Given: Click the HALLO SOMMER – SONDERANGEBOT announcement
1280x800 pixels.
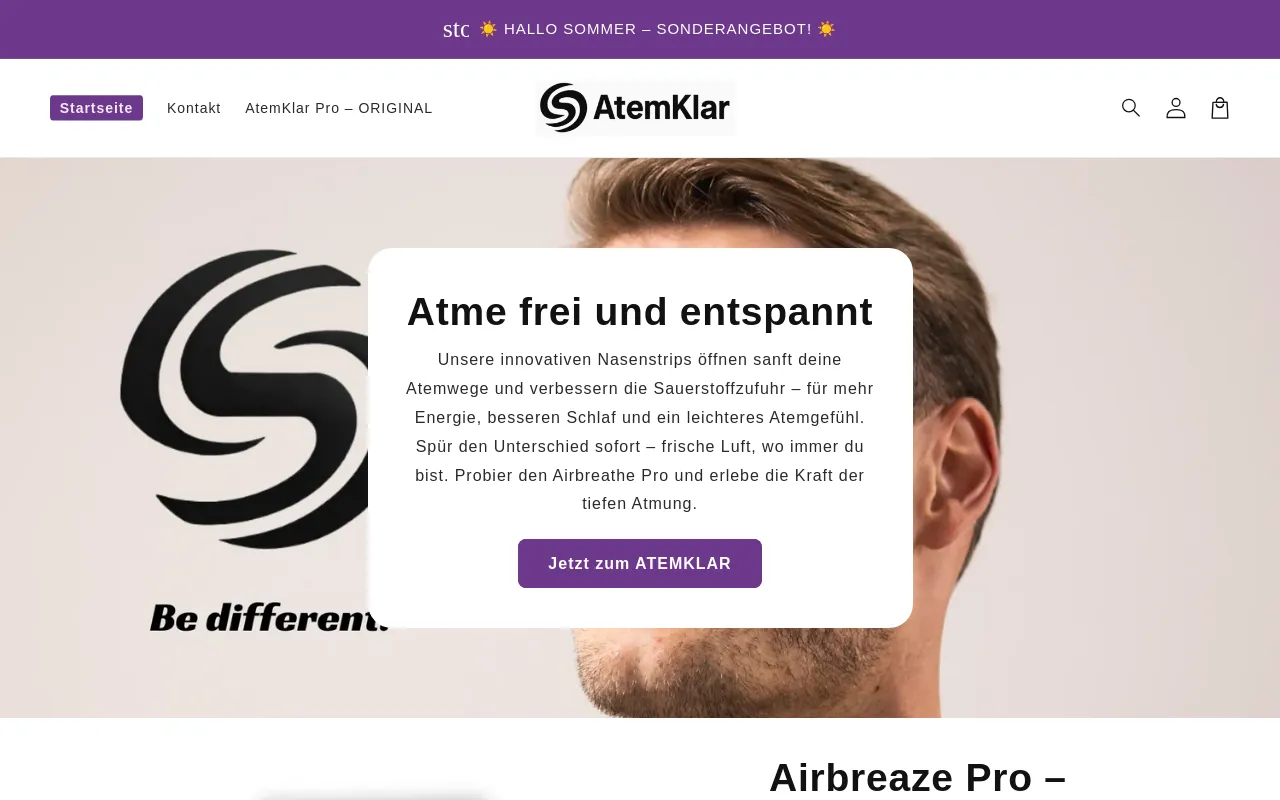Looking at the screenshot, I should tap(658, 29).
